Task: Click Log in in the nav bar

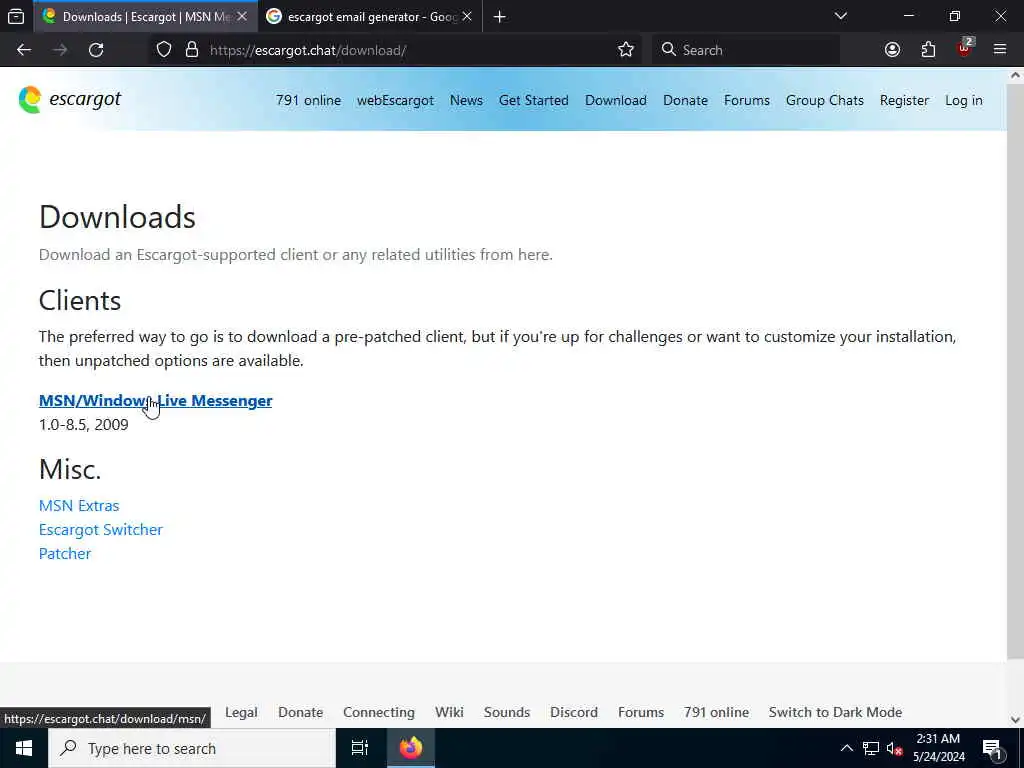Action: tap(963, 101)
